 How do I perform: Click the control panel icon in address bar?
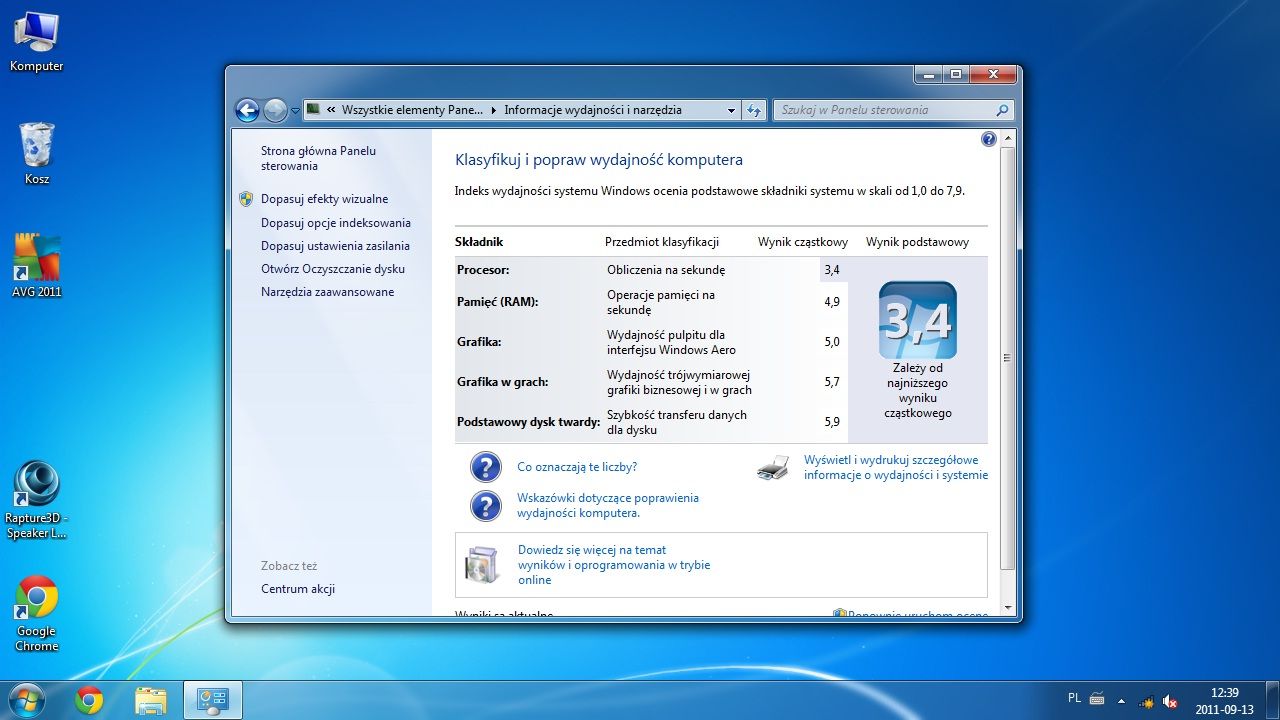pos(313,109)
